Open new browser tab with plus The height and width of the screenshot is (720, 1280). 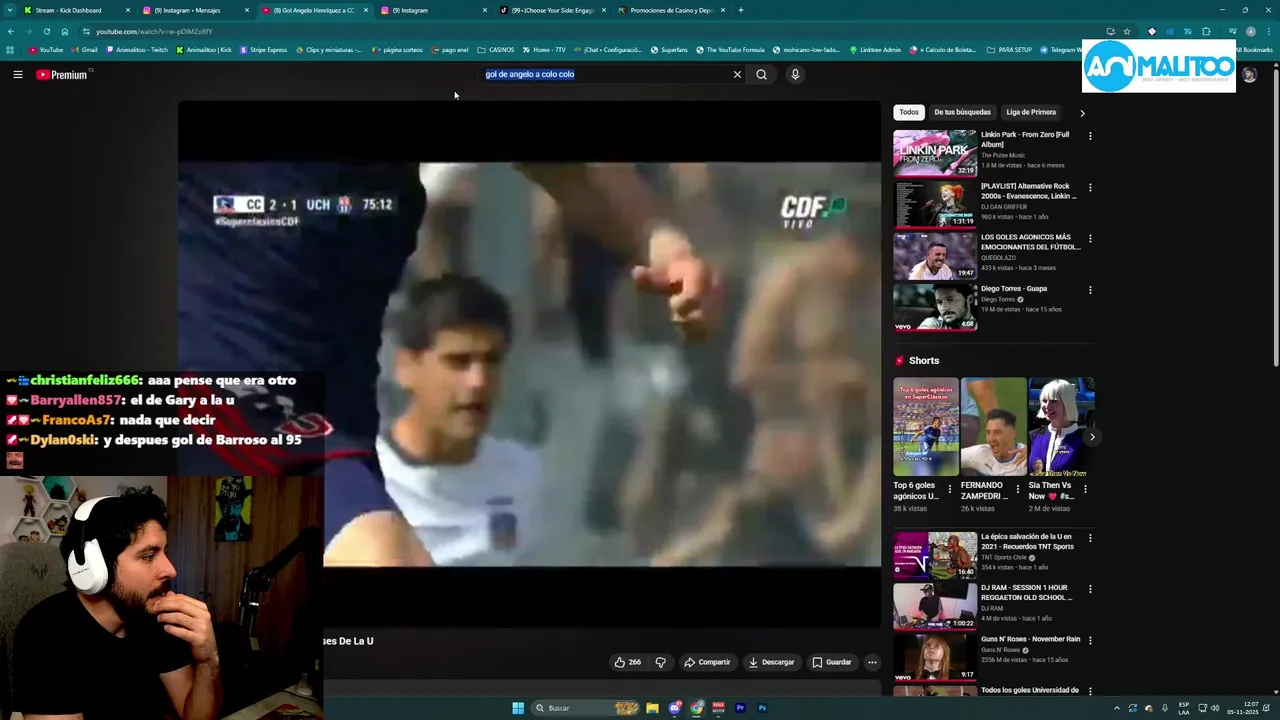pyautogui.click(x=740, y=10)
